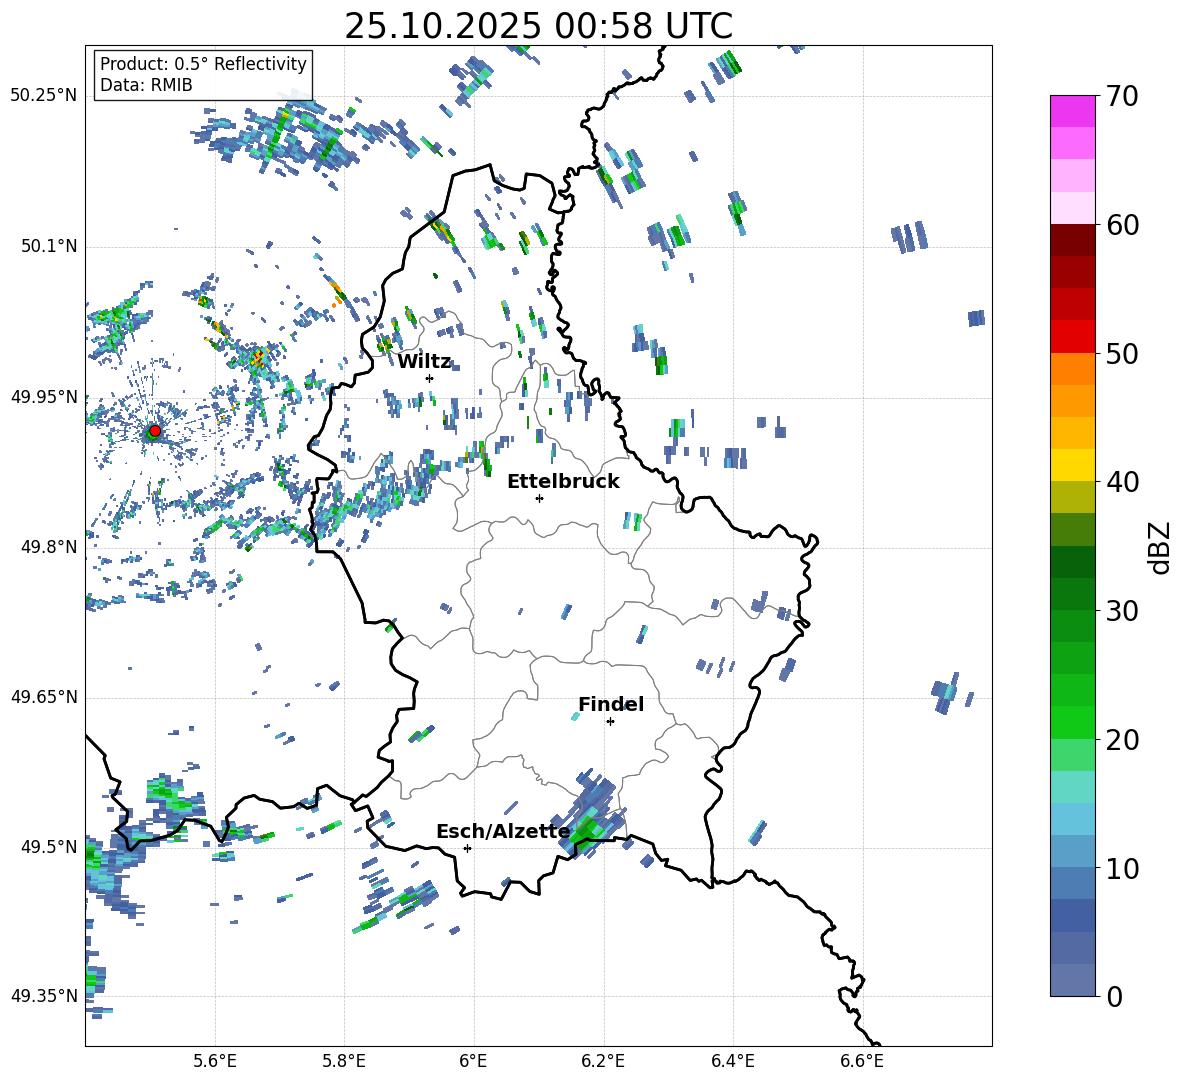This screenshot has width=1184, height=1081.
Task: Click the Esch/Alzette city label
Action: tap(502, 831)
